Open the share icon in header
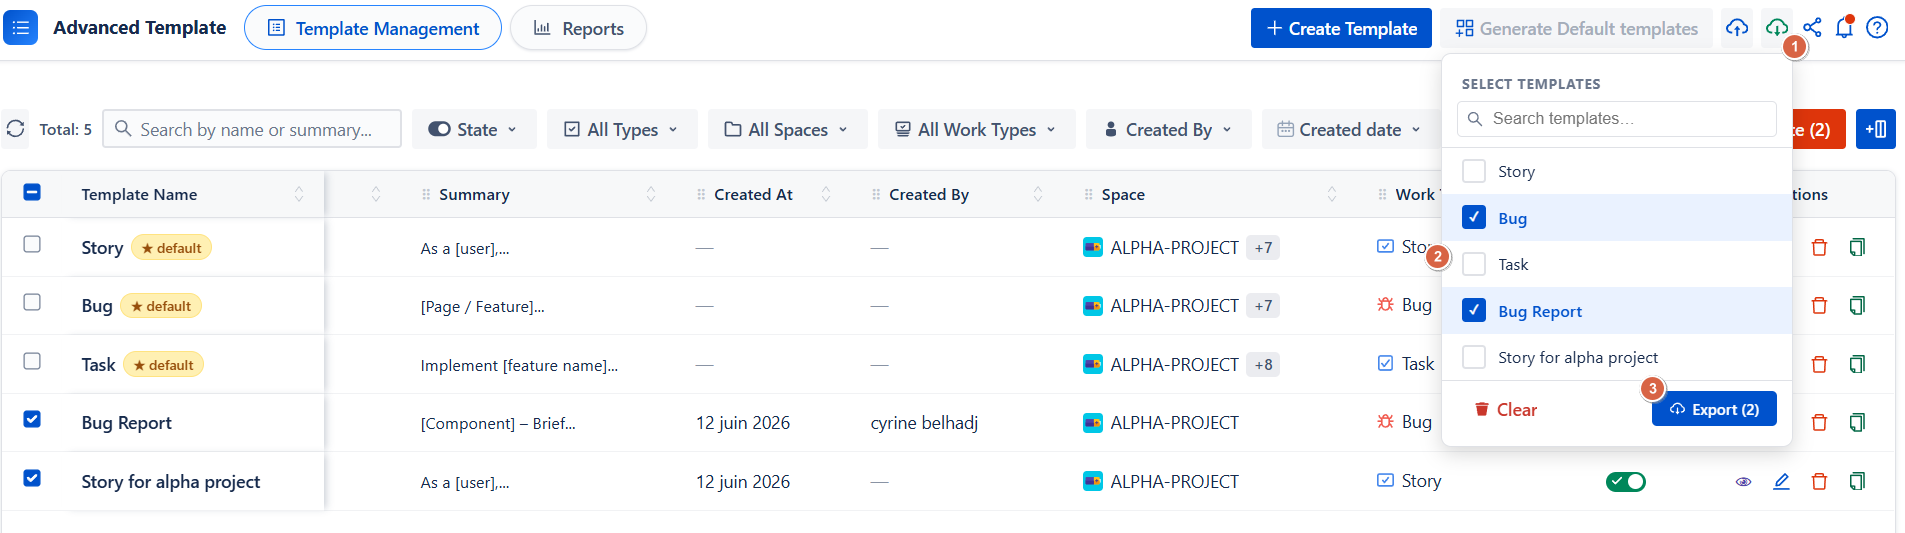The height and width of the screenshot is (533, 1905). click(1812, 28)
